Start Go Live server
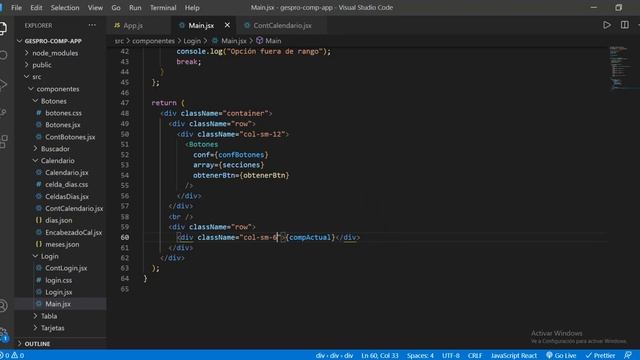 coord(561,356)
